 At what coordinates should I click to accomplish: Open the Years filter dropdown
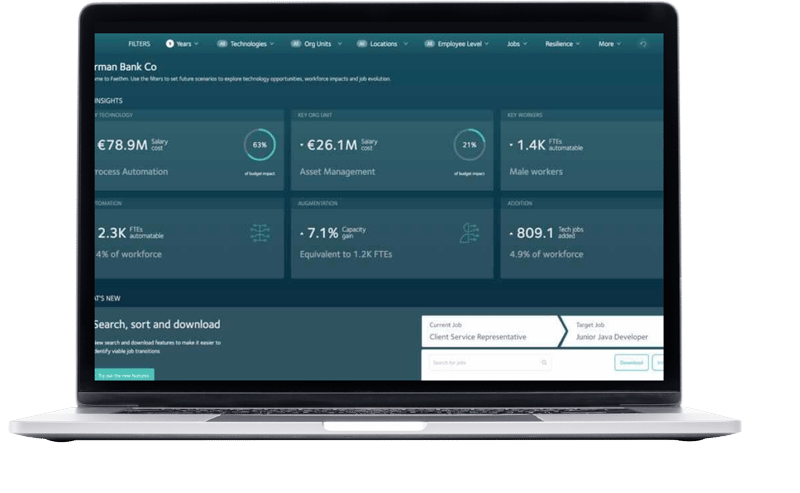point(182,44)
